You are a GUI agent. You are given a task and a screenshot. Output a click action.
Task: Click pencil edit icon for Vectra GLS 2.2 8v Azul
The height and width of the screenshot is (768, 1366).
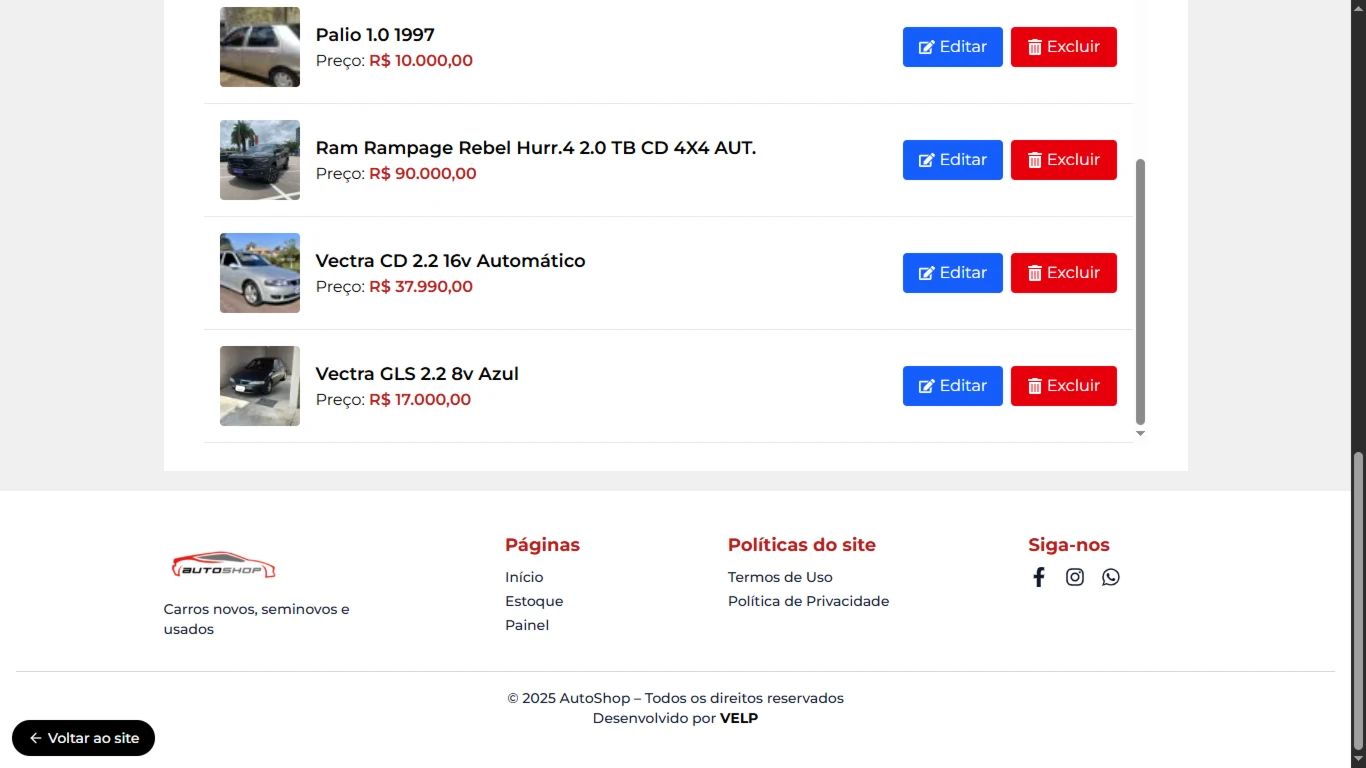[927, 386]
